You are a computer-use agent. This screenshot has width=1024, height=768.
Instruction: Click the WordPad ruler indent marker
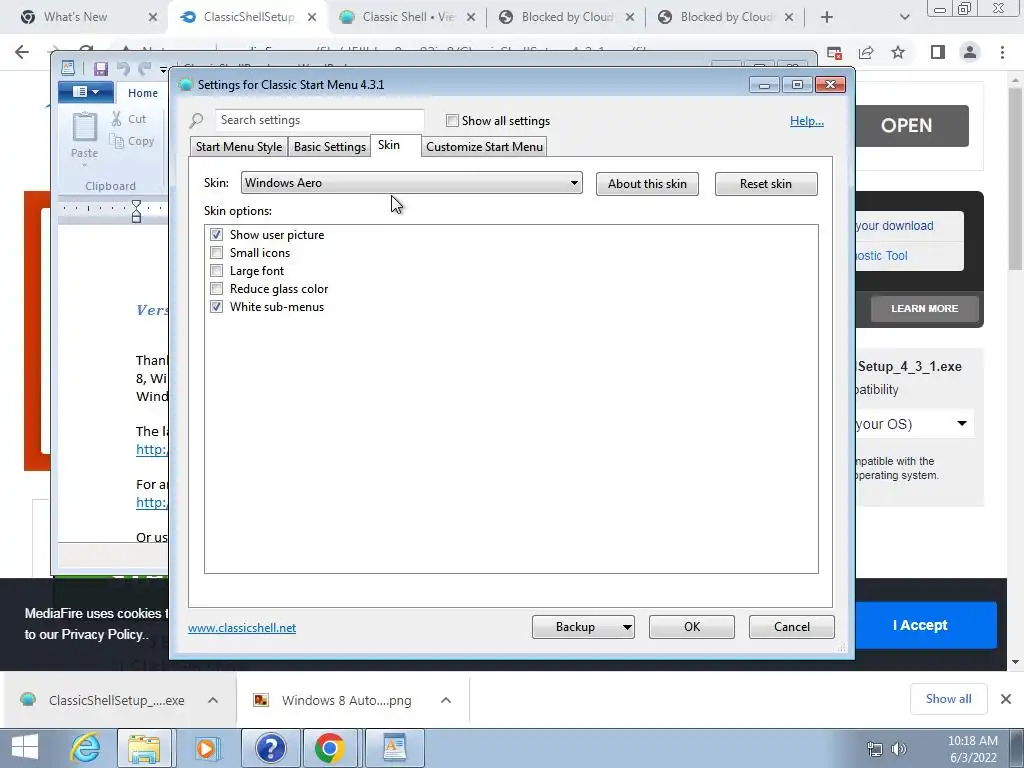(136, 211)
